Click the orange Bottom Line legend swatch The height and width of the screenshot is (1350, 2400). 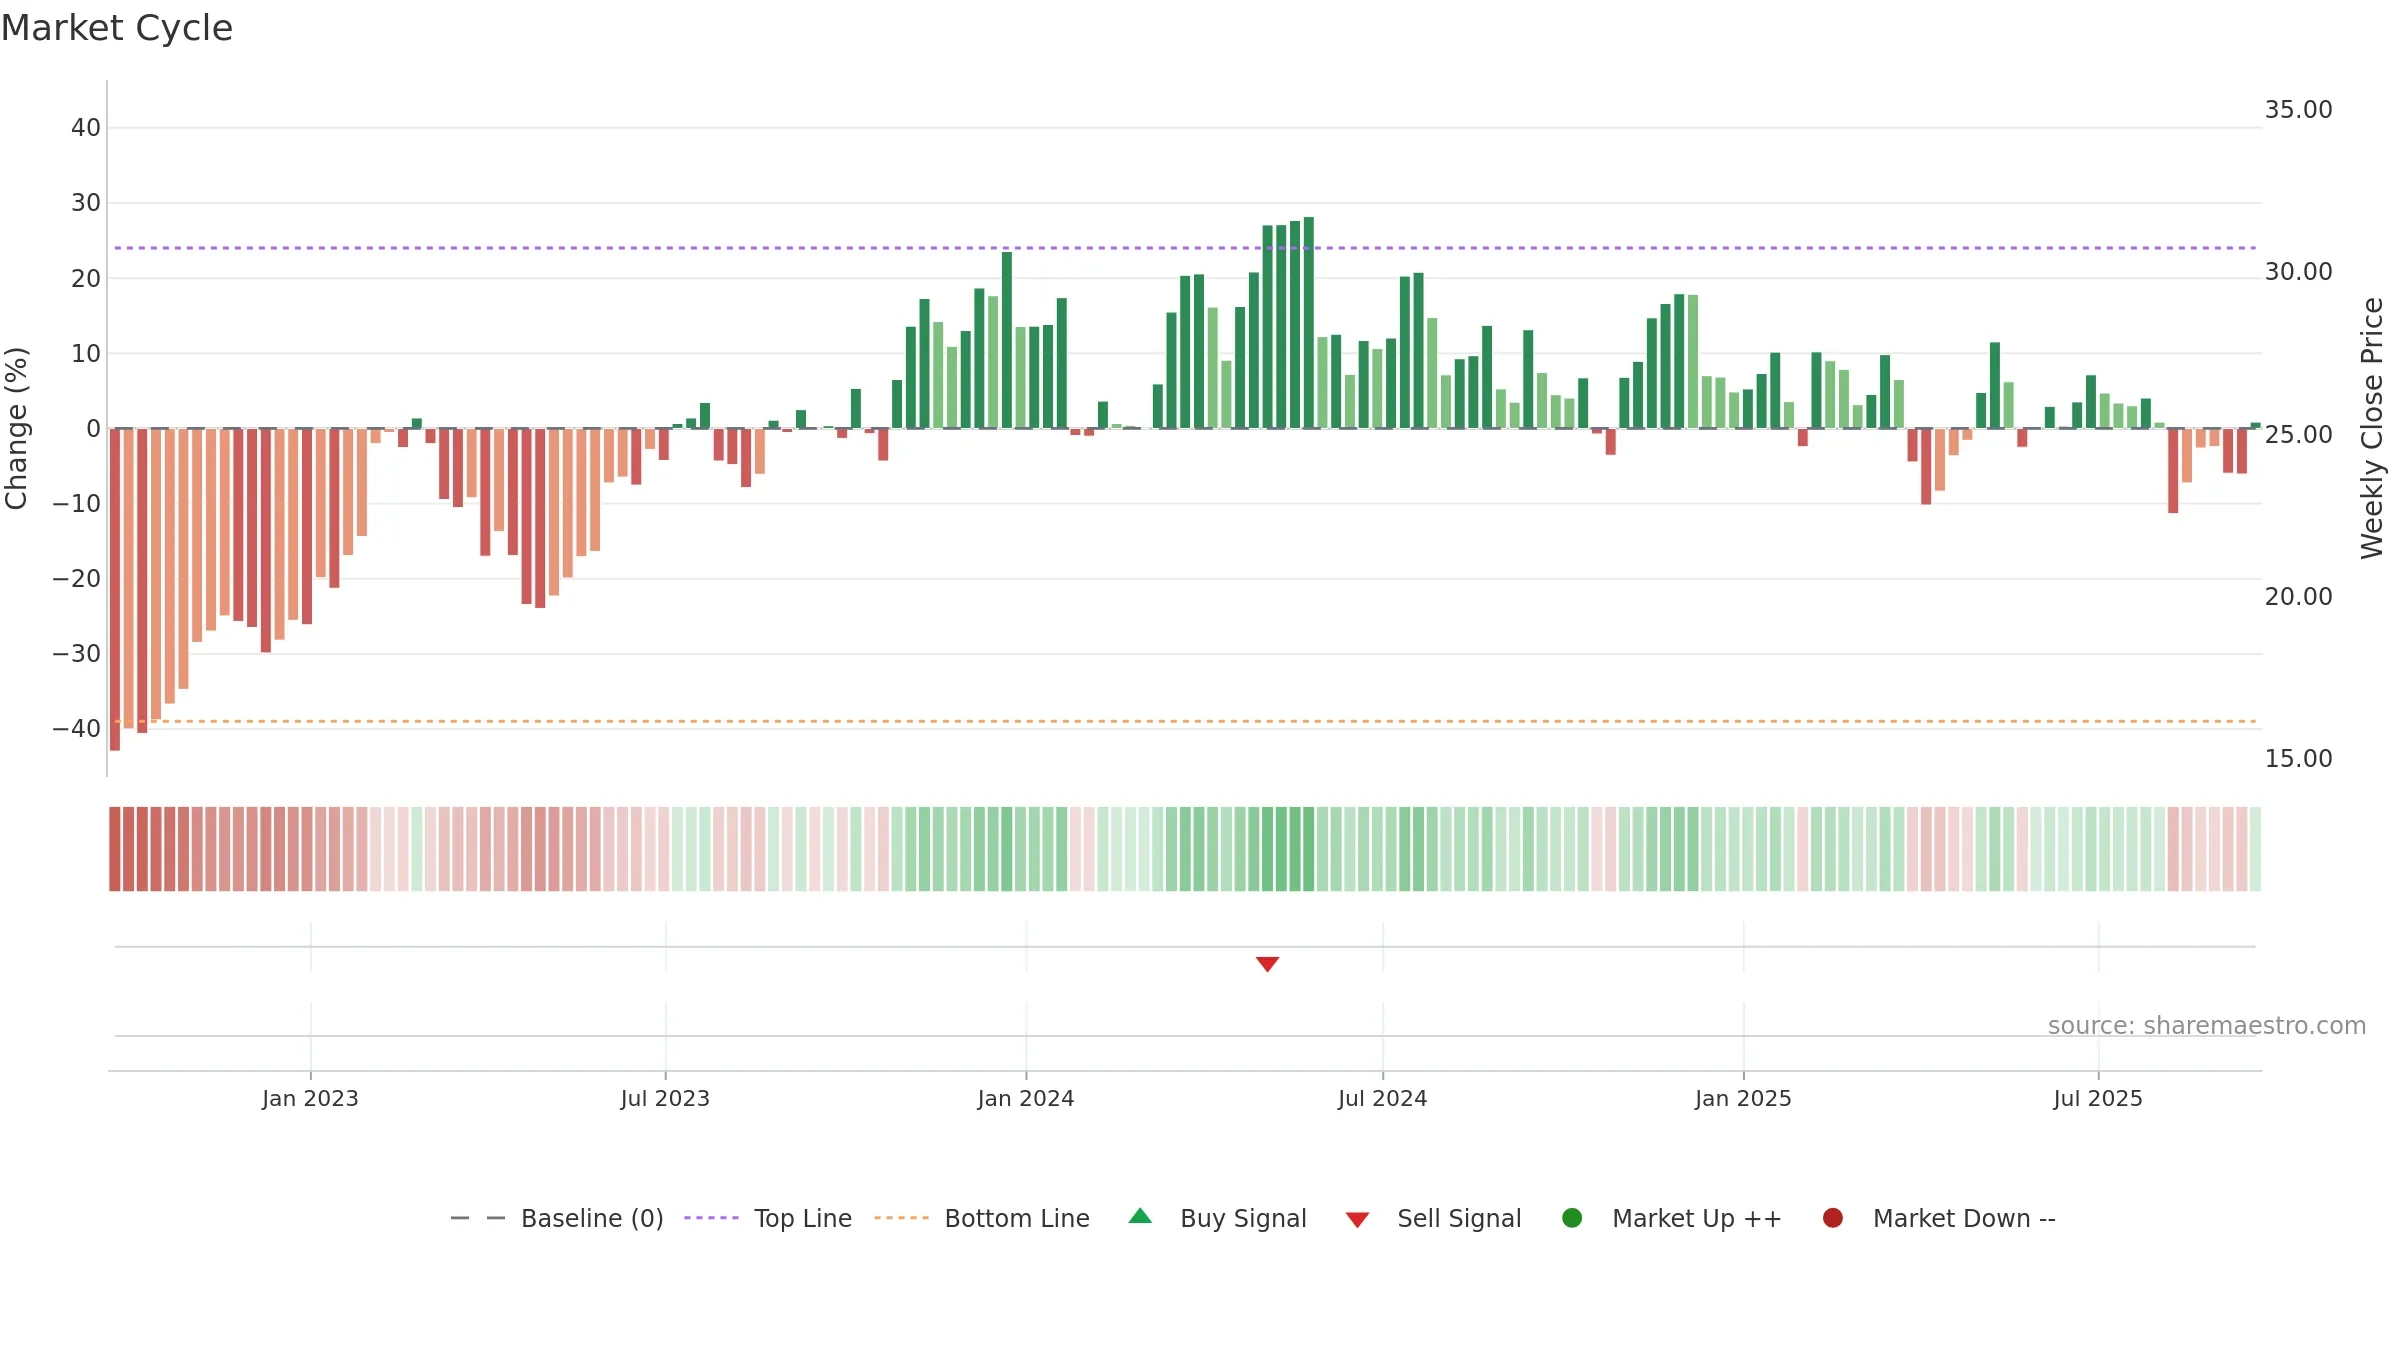click(x=901, y=1218)
